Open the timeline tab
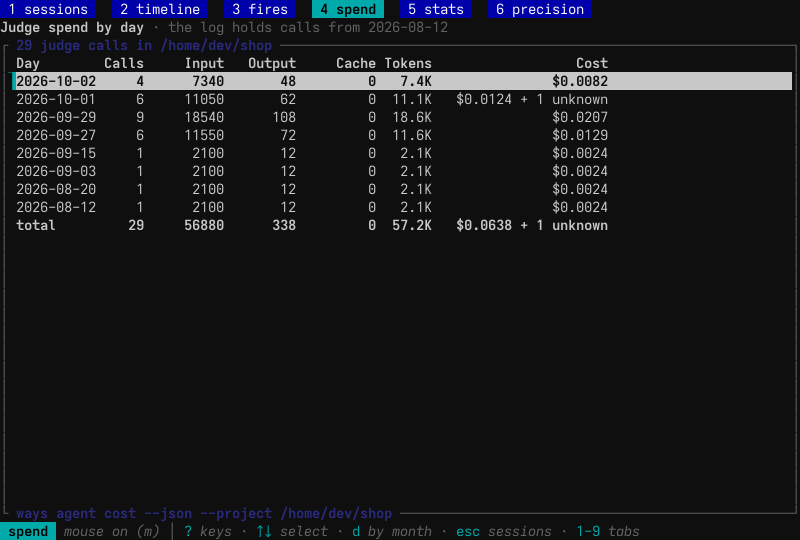This screenshot has height=540, width=800. 160,9
